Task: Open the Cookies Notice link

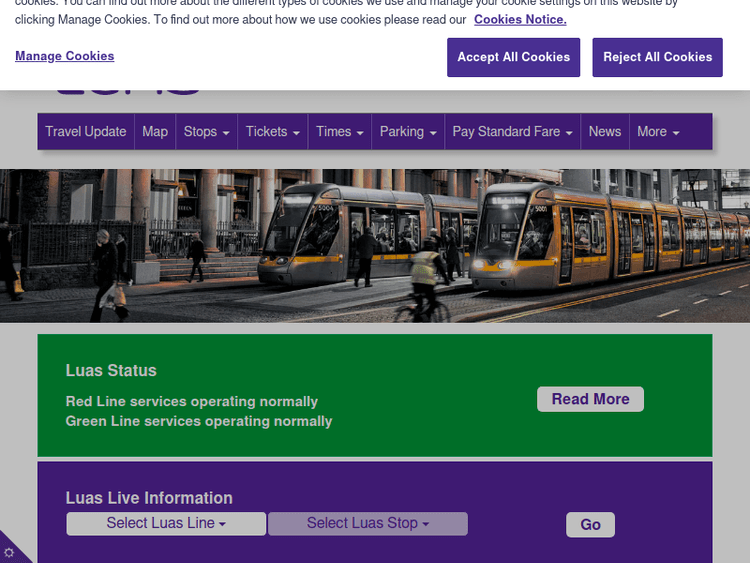Action: pyautogui.click(x=520, y=20)
